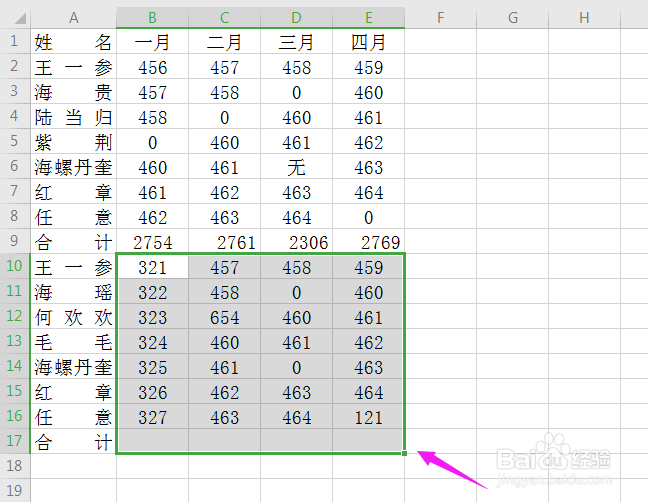Select column E header
The image size is (648, 502).
368,18
